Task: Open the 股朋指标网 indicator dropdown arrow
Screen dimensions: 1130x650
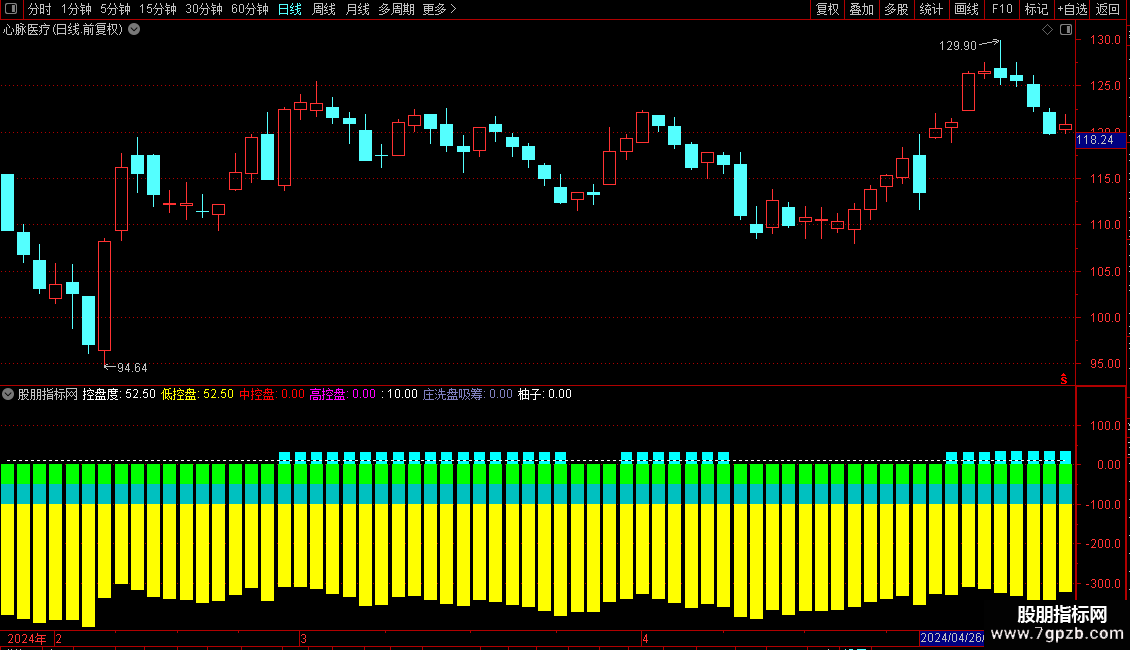Action: click(x=8, y=394)
